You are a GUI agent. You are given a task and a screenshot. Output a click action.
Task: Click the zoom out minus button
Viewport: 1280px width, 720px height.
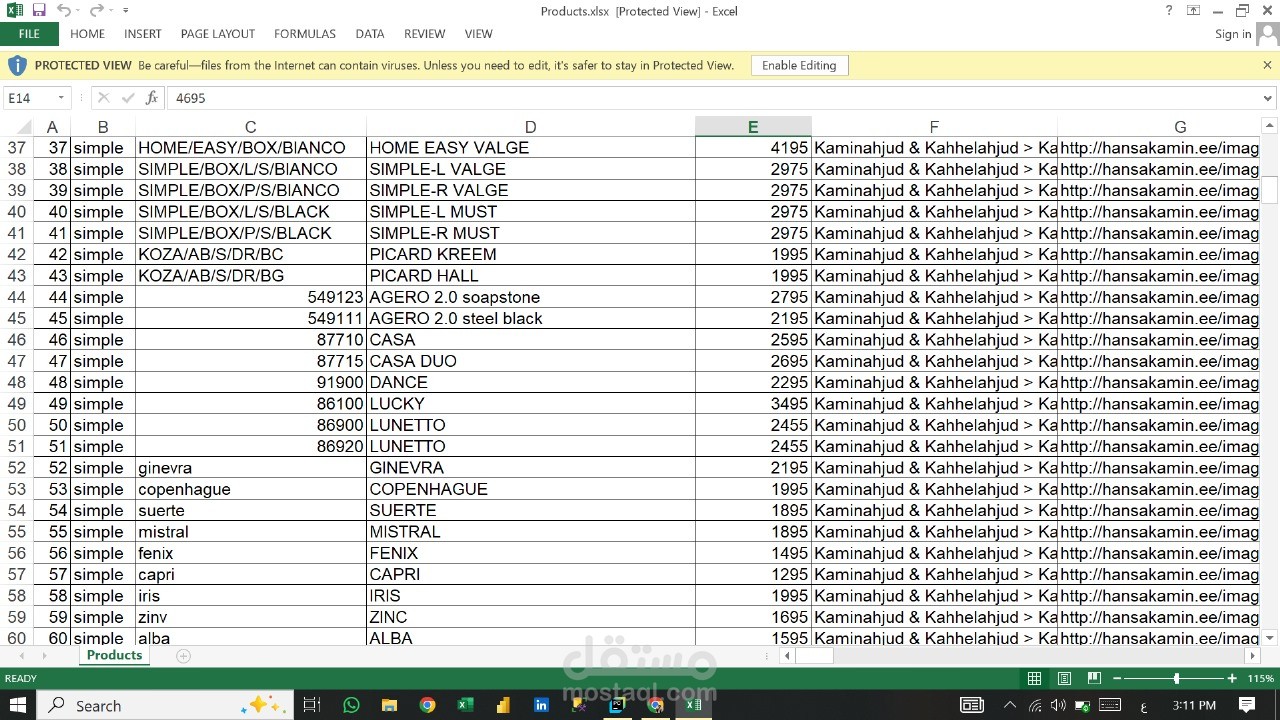click(1117, 679)
